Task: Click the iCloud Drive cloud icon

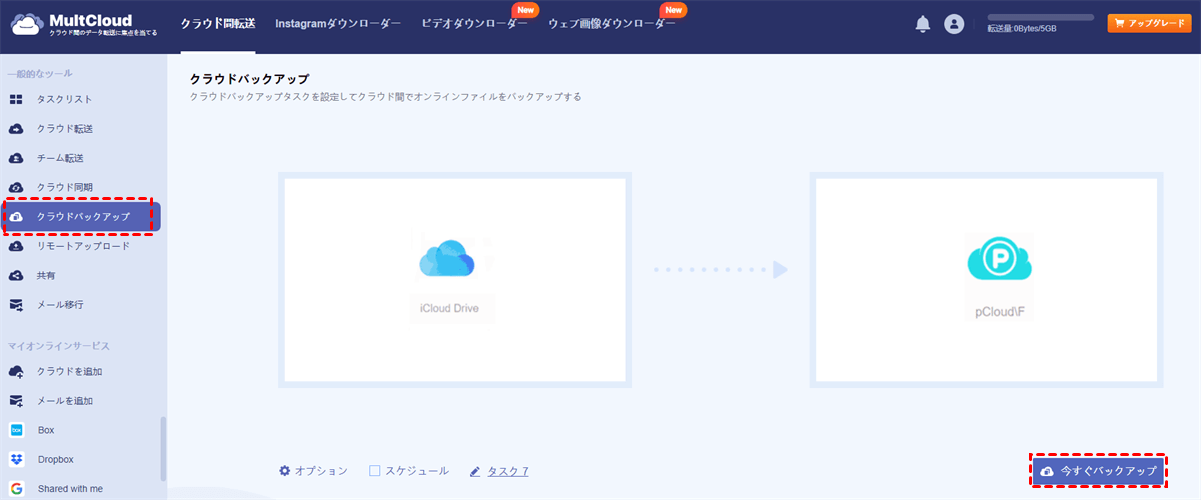Action: [x=447, y=260]
